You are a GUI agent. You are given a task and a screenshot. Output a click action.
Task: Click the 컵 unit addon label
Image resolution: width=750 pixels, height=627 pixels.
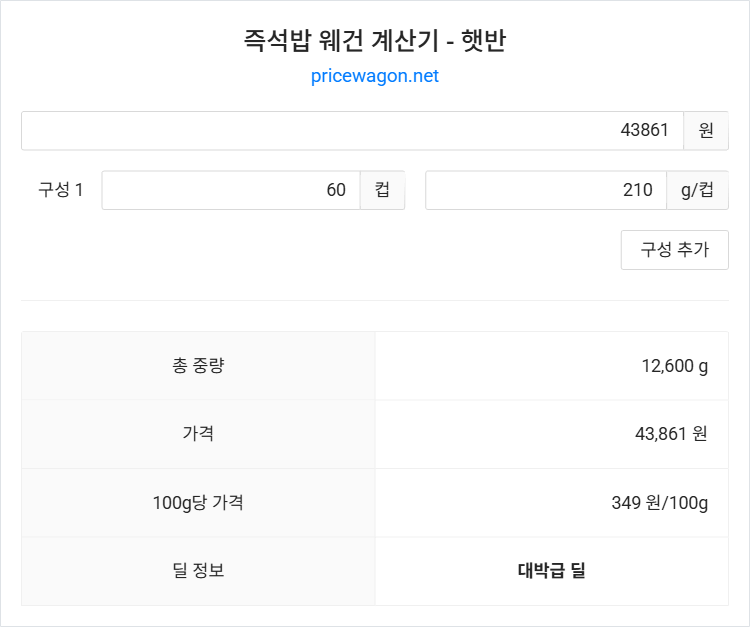pyautogui.click(x=382, y=190)
